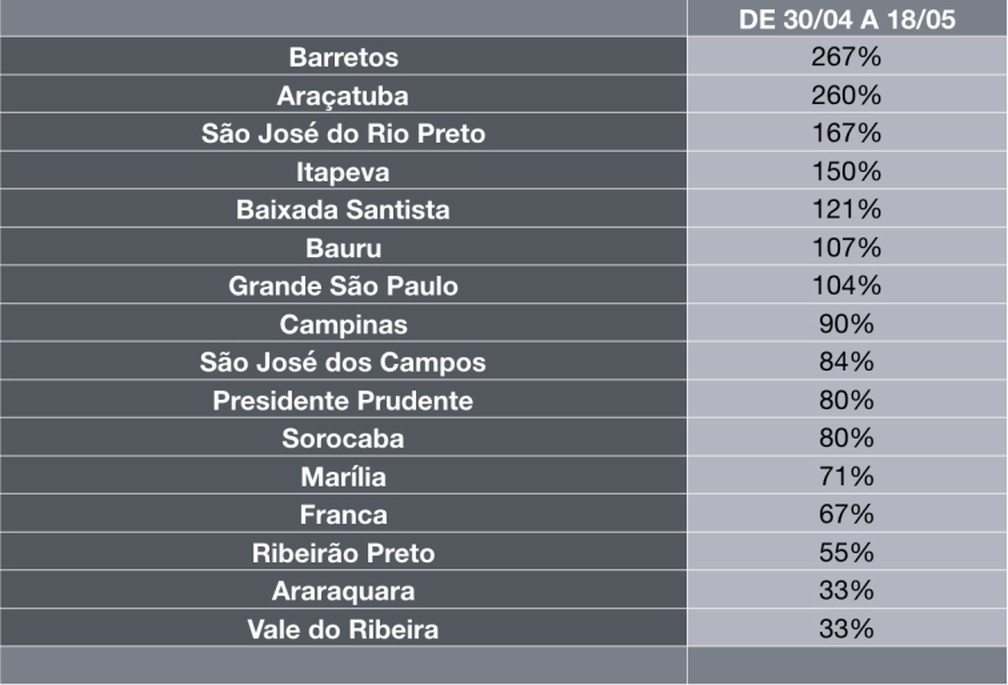The image size is (1008, 685).
Task: Click the Araraquara row label
Action: (343, 591)
